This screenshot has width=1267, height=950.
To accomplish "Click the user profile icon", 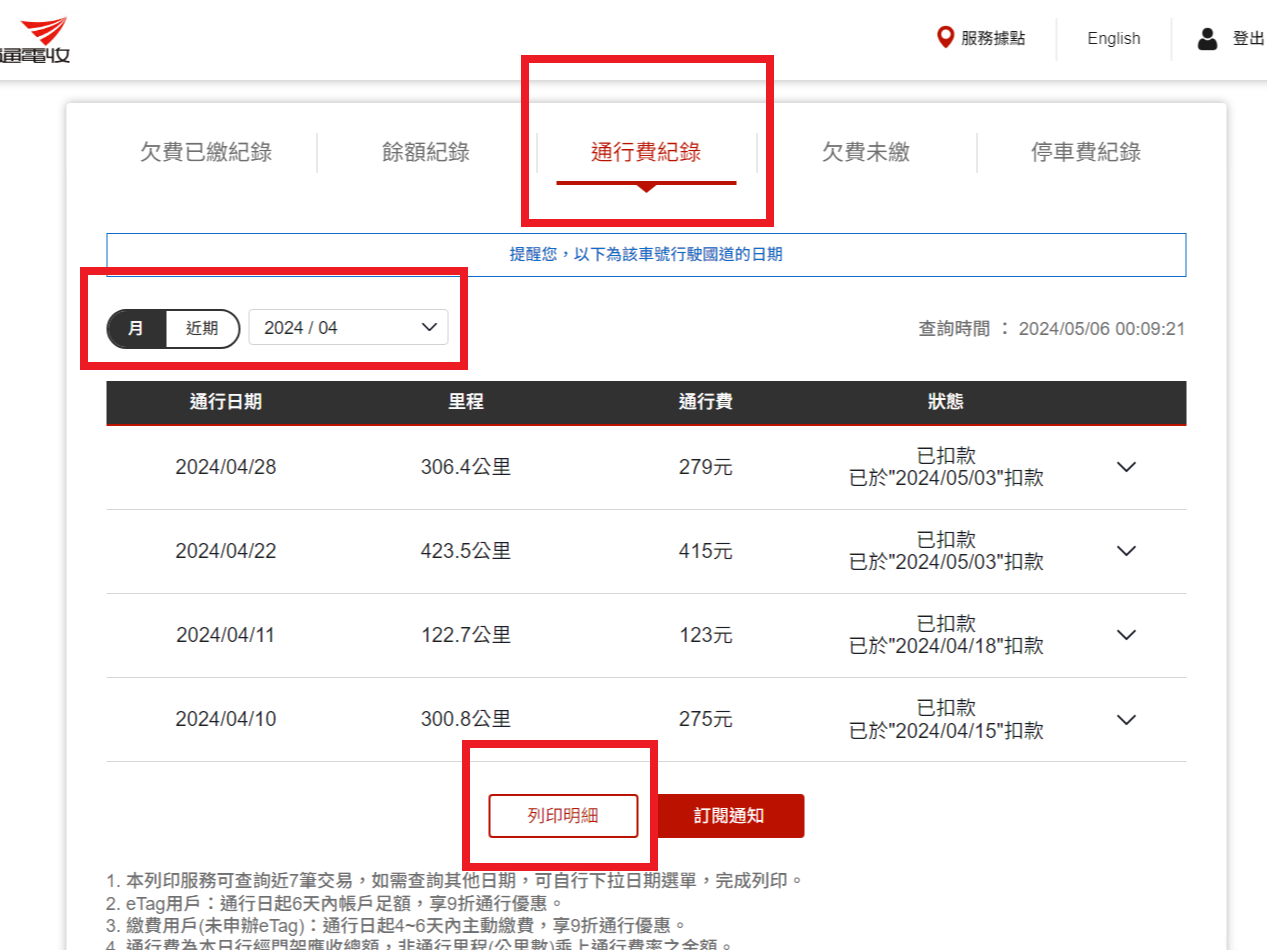I will click(x=1207, y=39).
